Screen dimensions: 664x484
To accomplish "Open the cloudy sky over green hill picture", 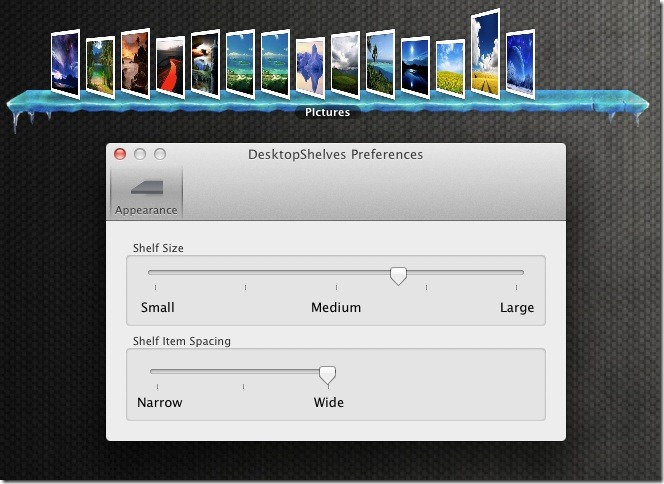I will click(x=346, y=66).
